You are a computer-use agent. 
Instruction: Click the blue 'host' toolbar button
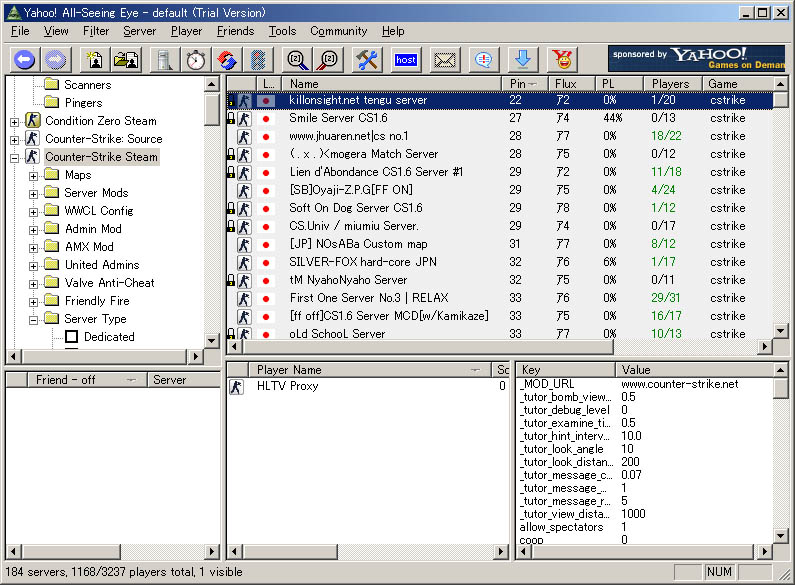406,60
